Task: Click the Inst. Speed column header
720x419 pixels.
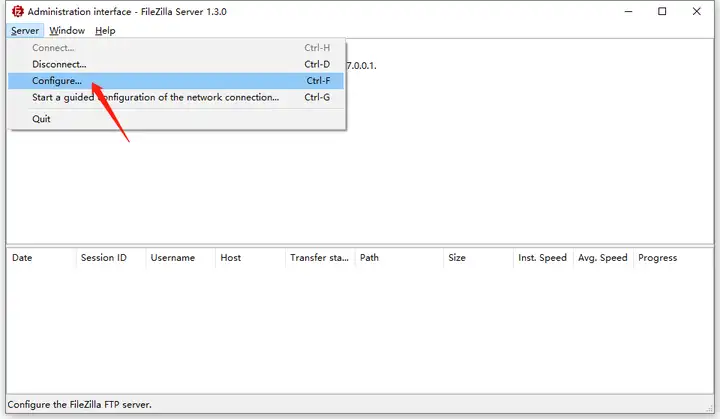Action: click(x=543, y=258)
